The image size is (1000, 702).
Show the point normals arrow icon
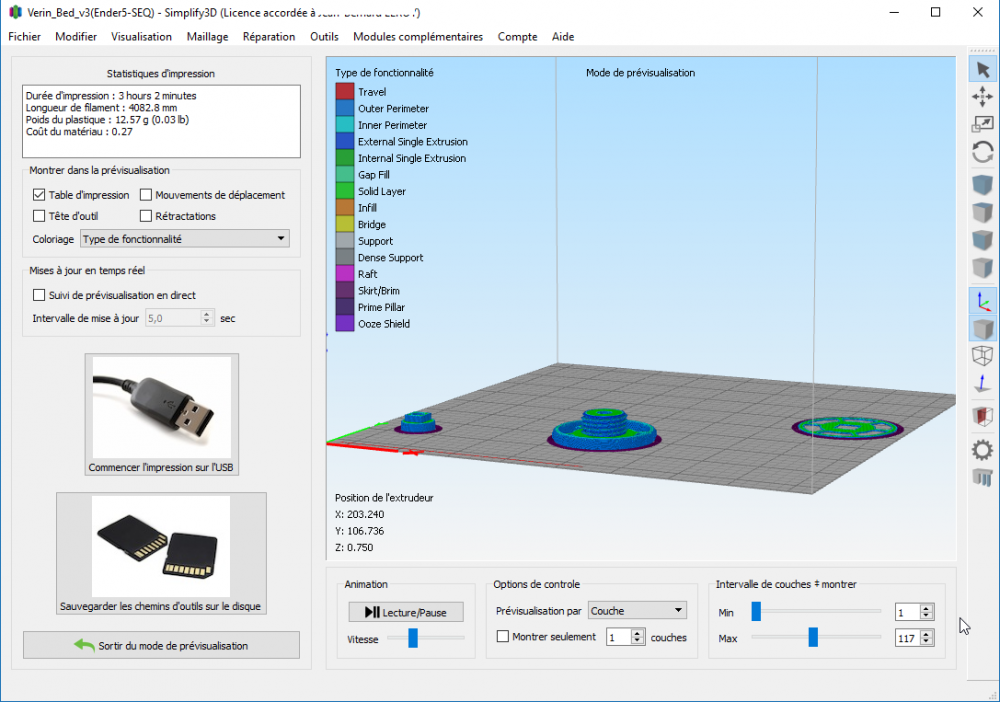[983, 383]
